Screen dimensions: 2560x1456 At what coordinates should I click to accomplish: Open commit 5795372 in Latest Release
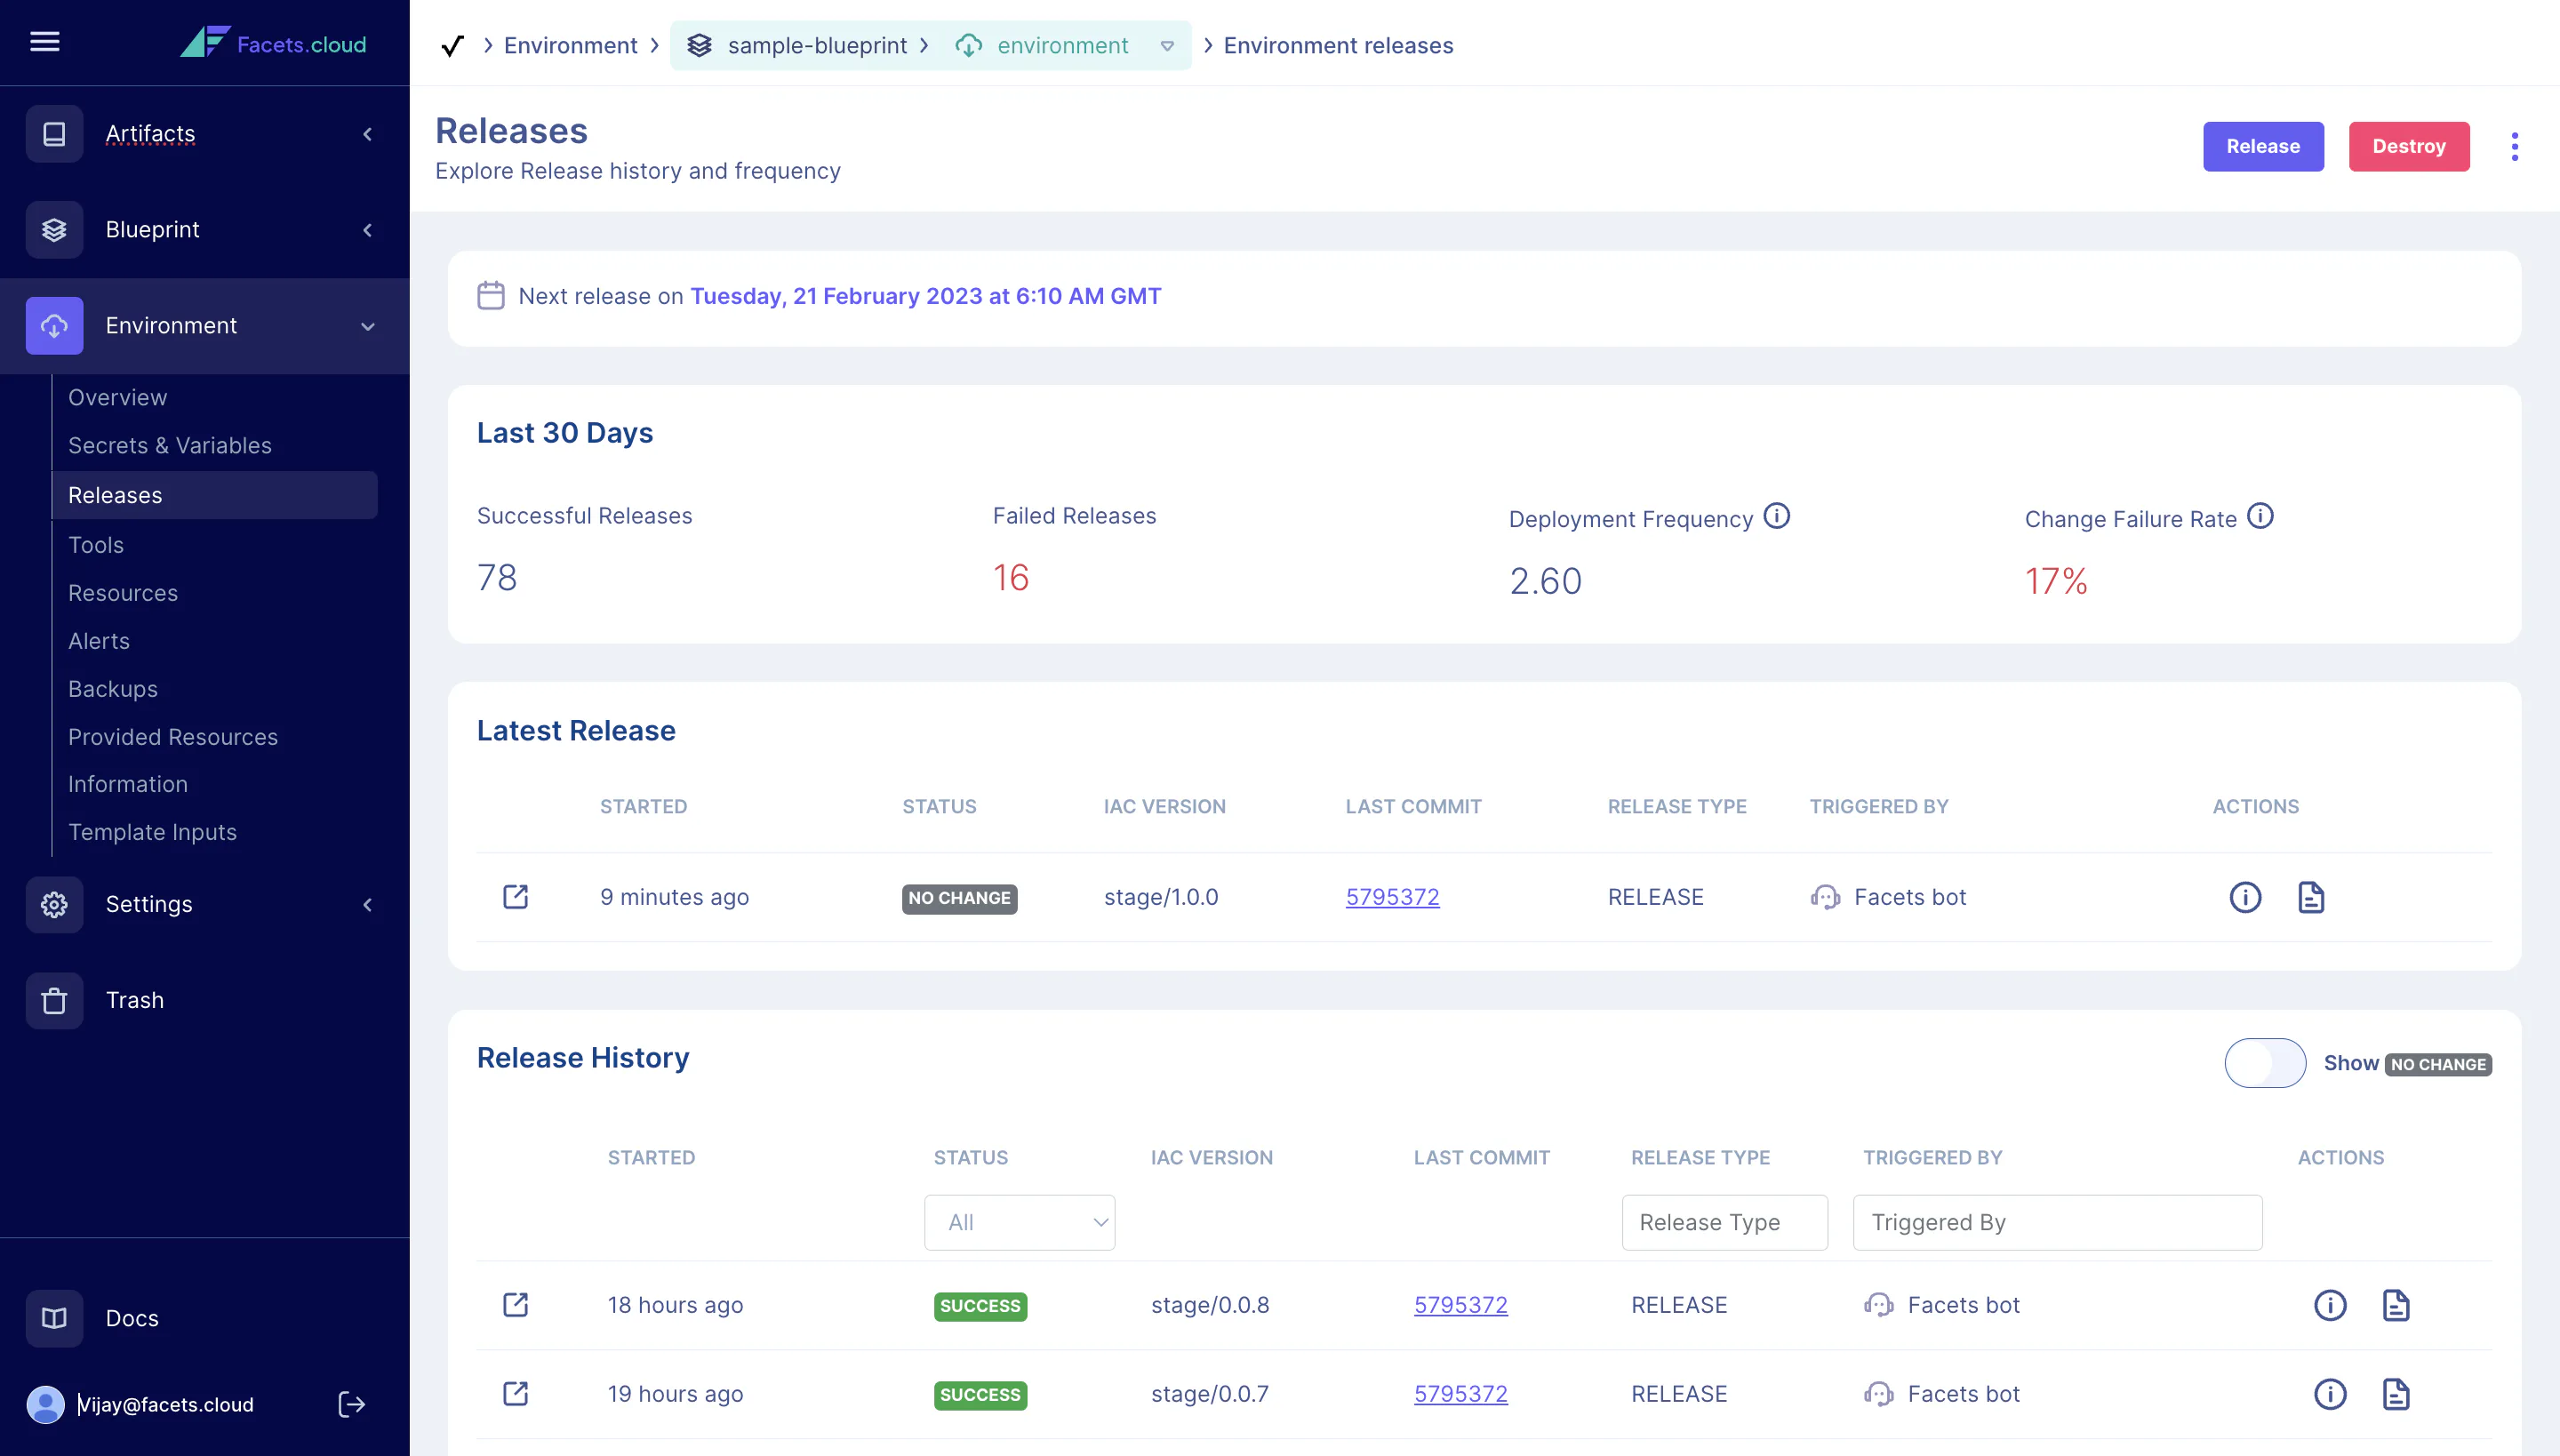pos(1392,897)
